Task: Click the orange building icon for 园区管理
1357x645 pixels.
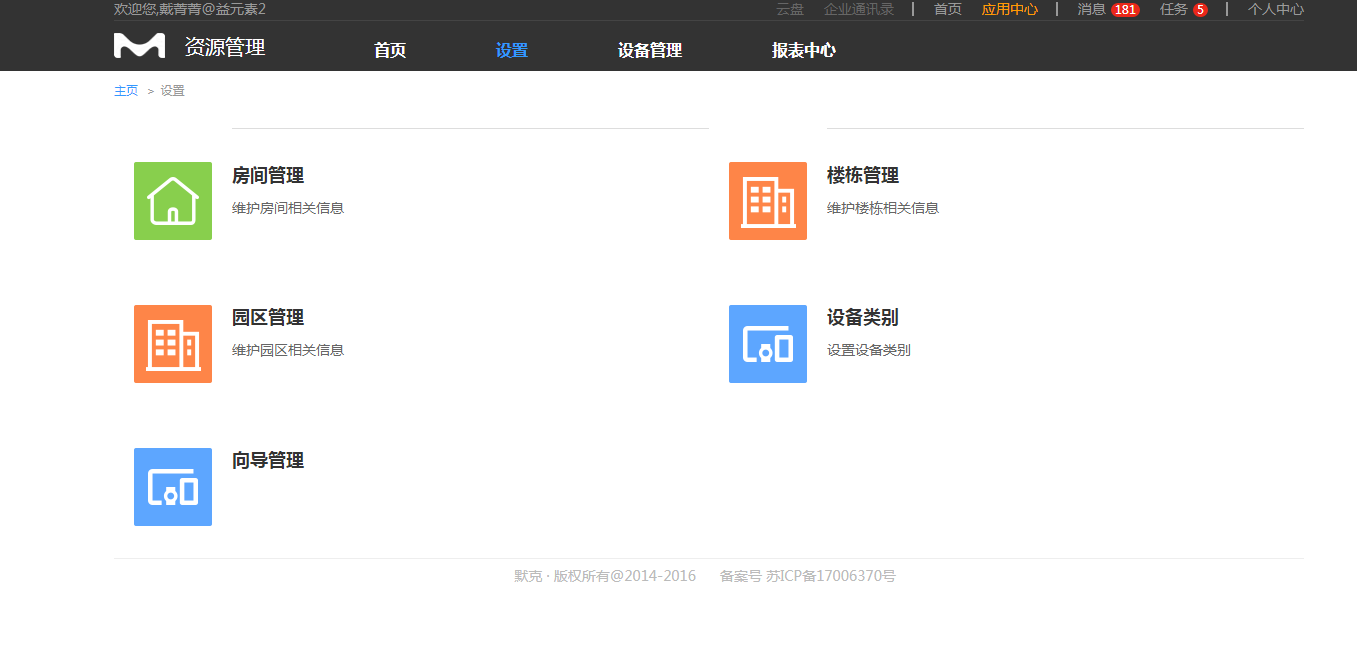Action: pyautogui.click(x=173, y=344)
